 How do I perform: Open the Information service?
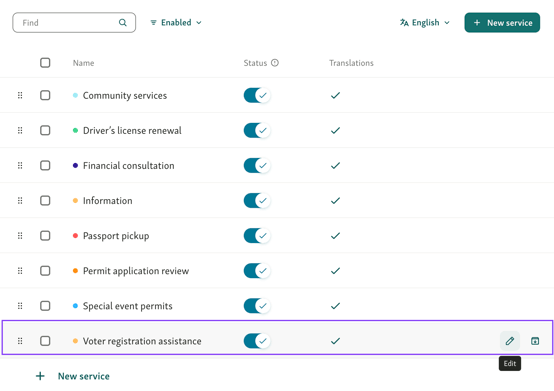(x=108, y=201)
